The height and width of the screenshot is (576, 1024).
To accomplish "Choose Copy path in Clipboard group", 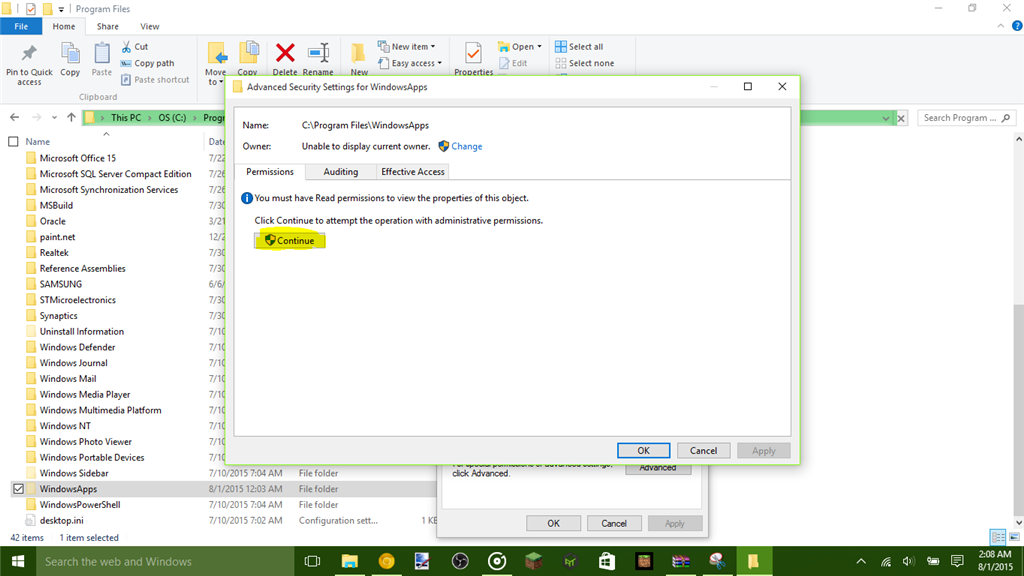I will click(x=148, y=63).
